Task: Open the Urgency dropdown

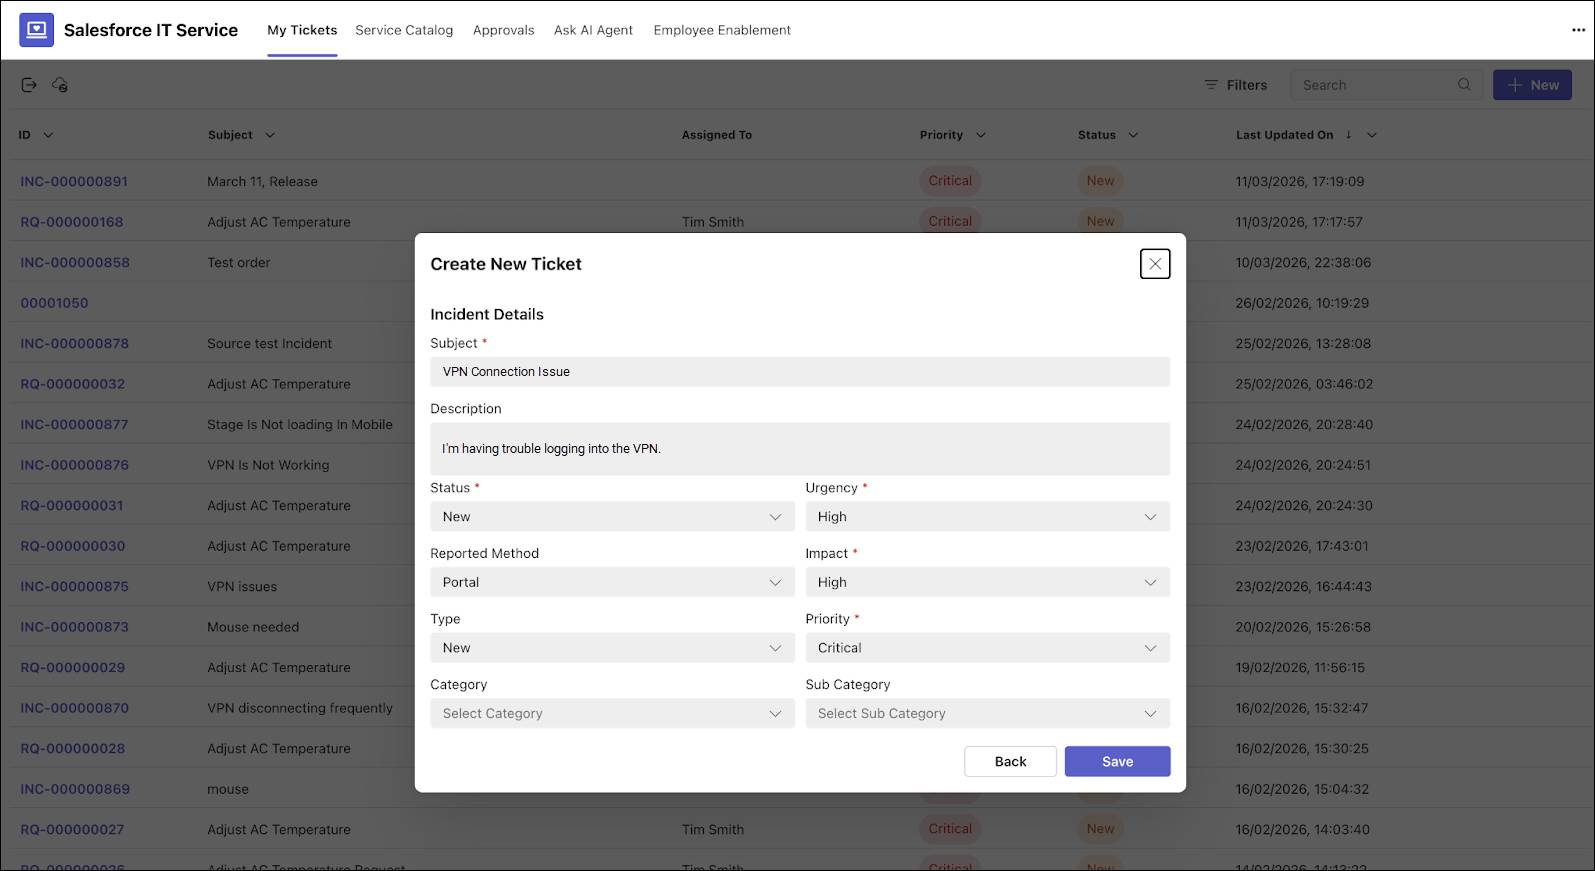Action: (987, 517)
